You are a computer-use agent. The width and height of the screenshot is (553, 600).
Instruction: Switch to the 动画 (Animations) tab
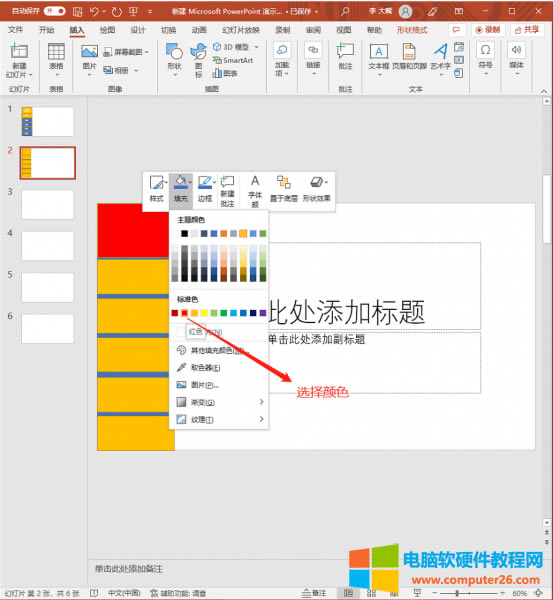199,30
